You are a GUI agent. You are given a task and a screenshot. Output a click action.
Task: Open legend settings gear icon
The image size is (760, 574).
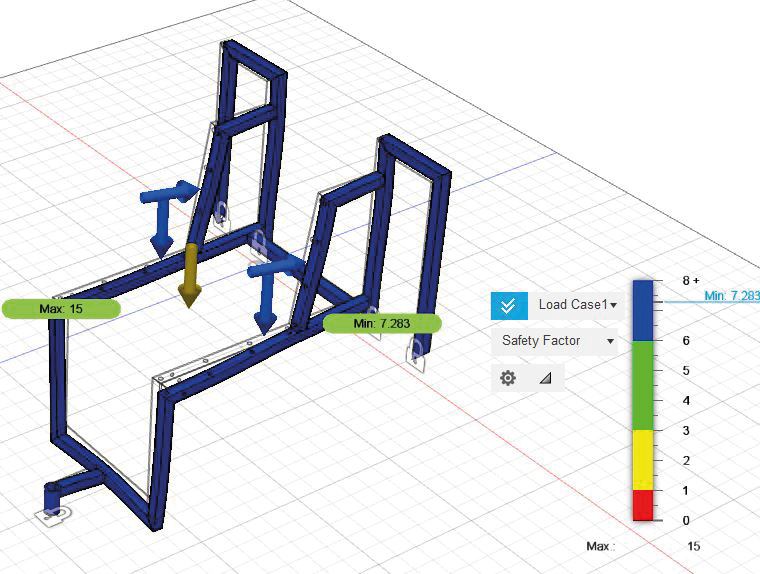507,378
